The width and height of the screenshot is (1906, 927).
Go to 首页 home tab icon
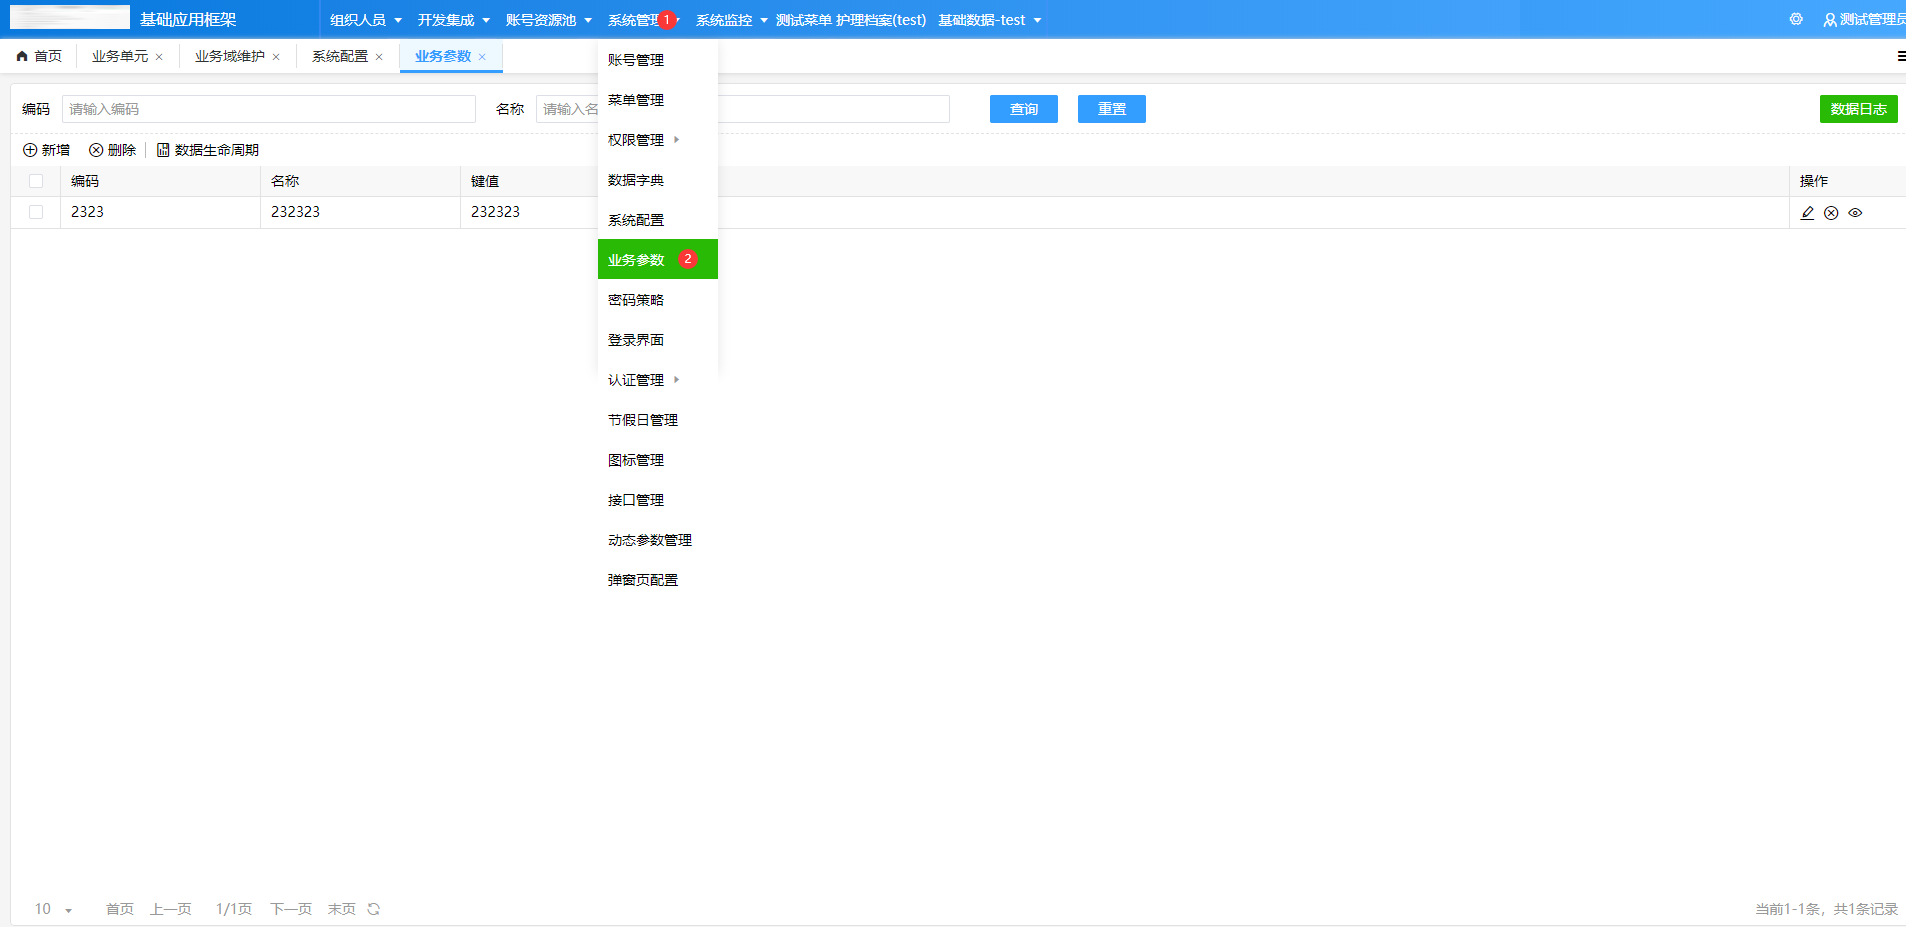(x=22, y=56)
